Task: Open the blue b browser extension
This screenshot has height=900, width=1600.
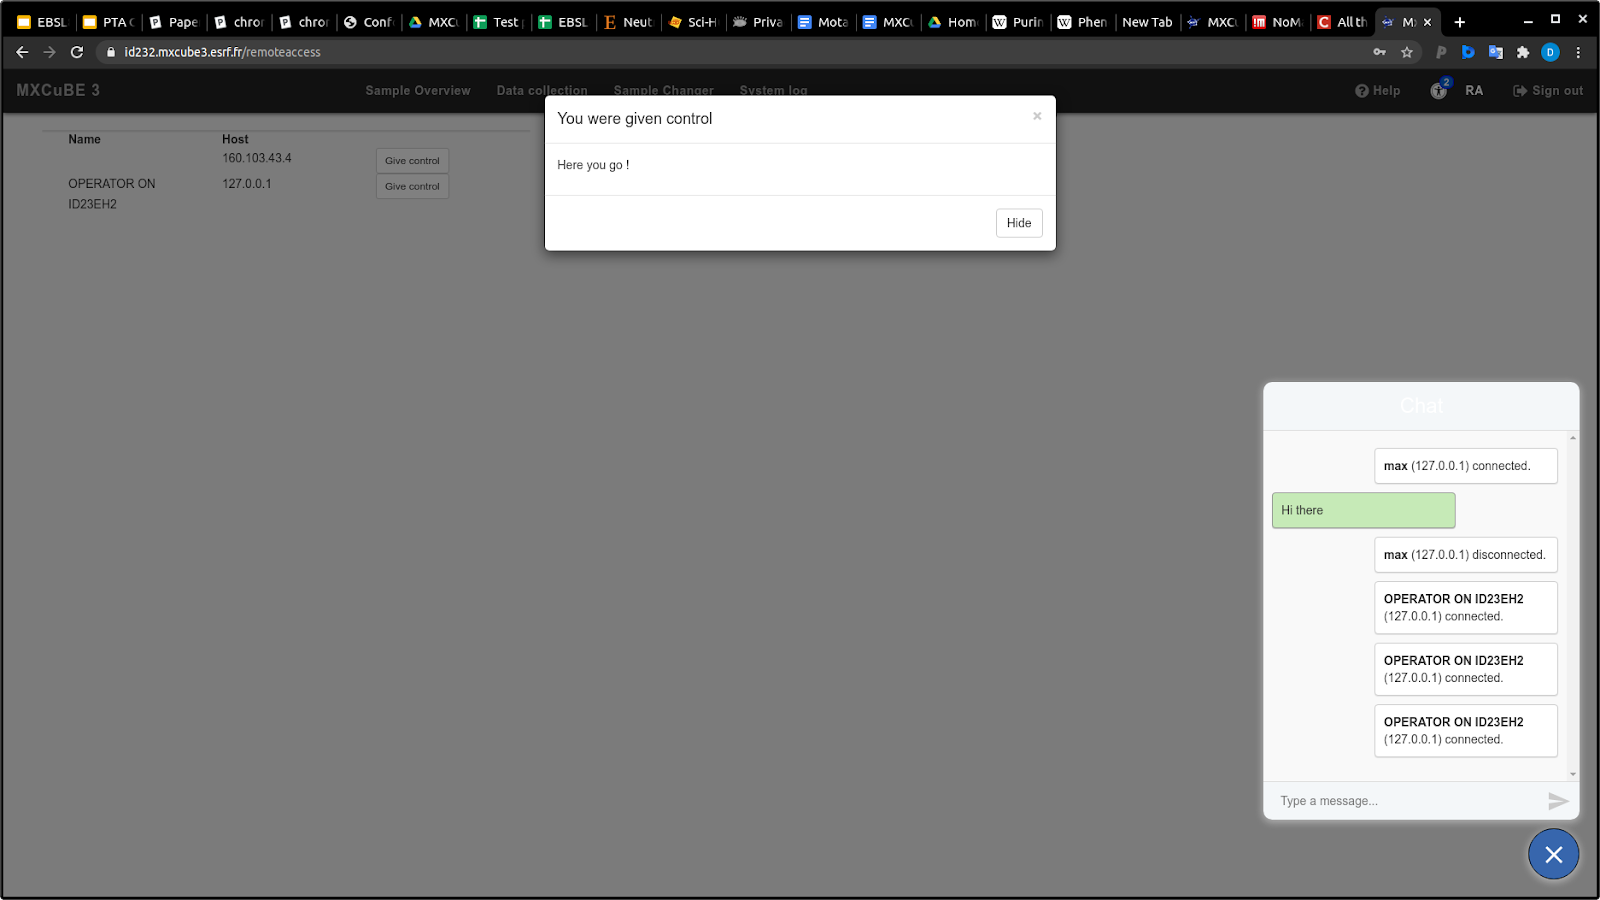Action: click(1468, 52)
